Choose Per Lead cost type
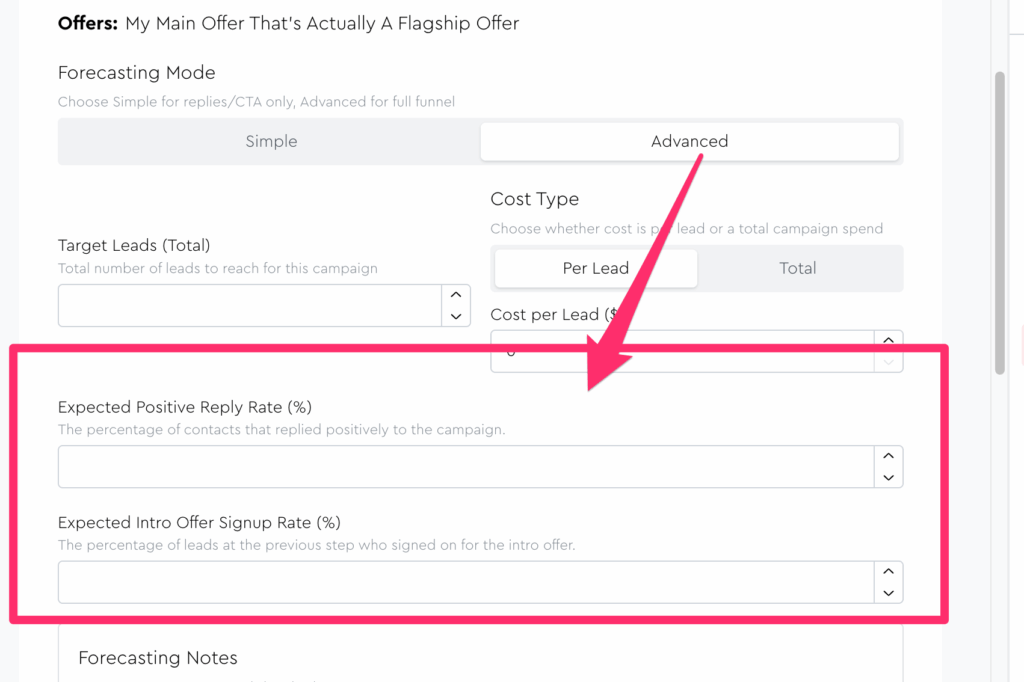The height and width of the screenshot is (682, 1024). [596, 268]
